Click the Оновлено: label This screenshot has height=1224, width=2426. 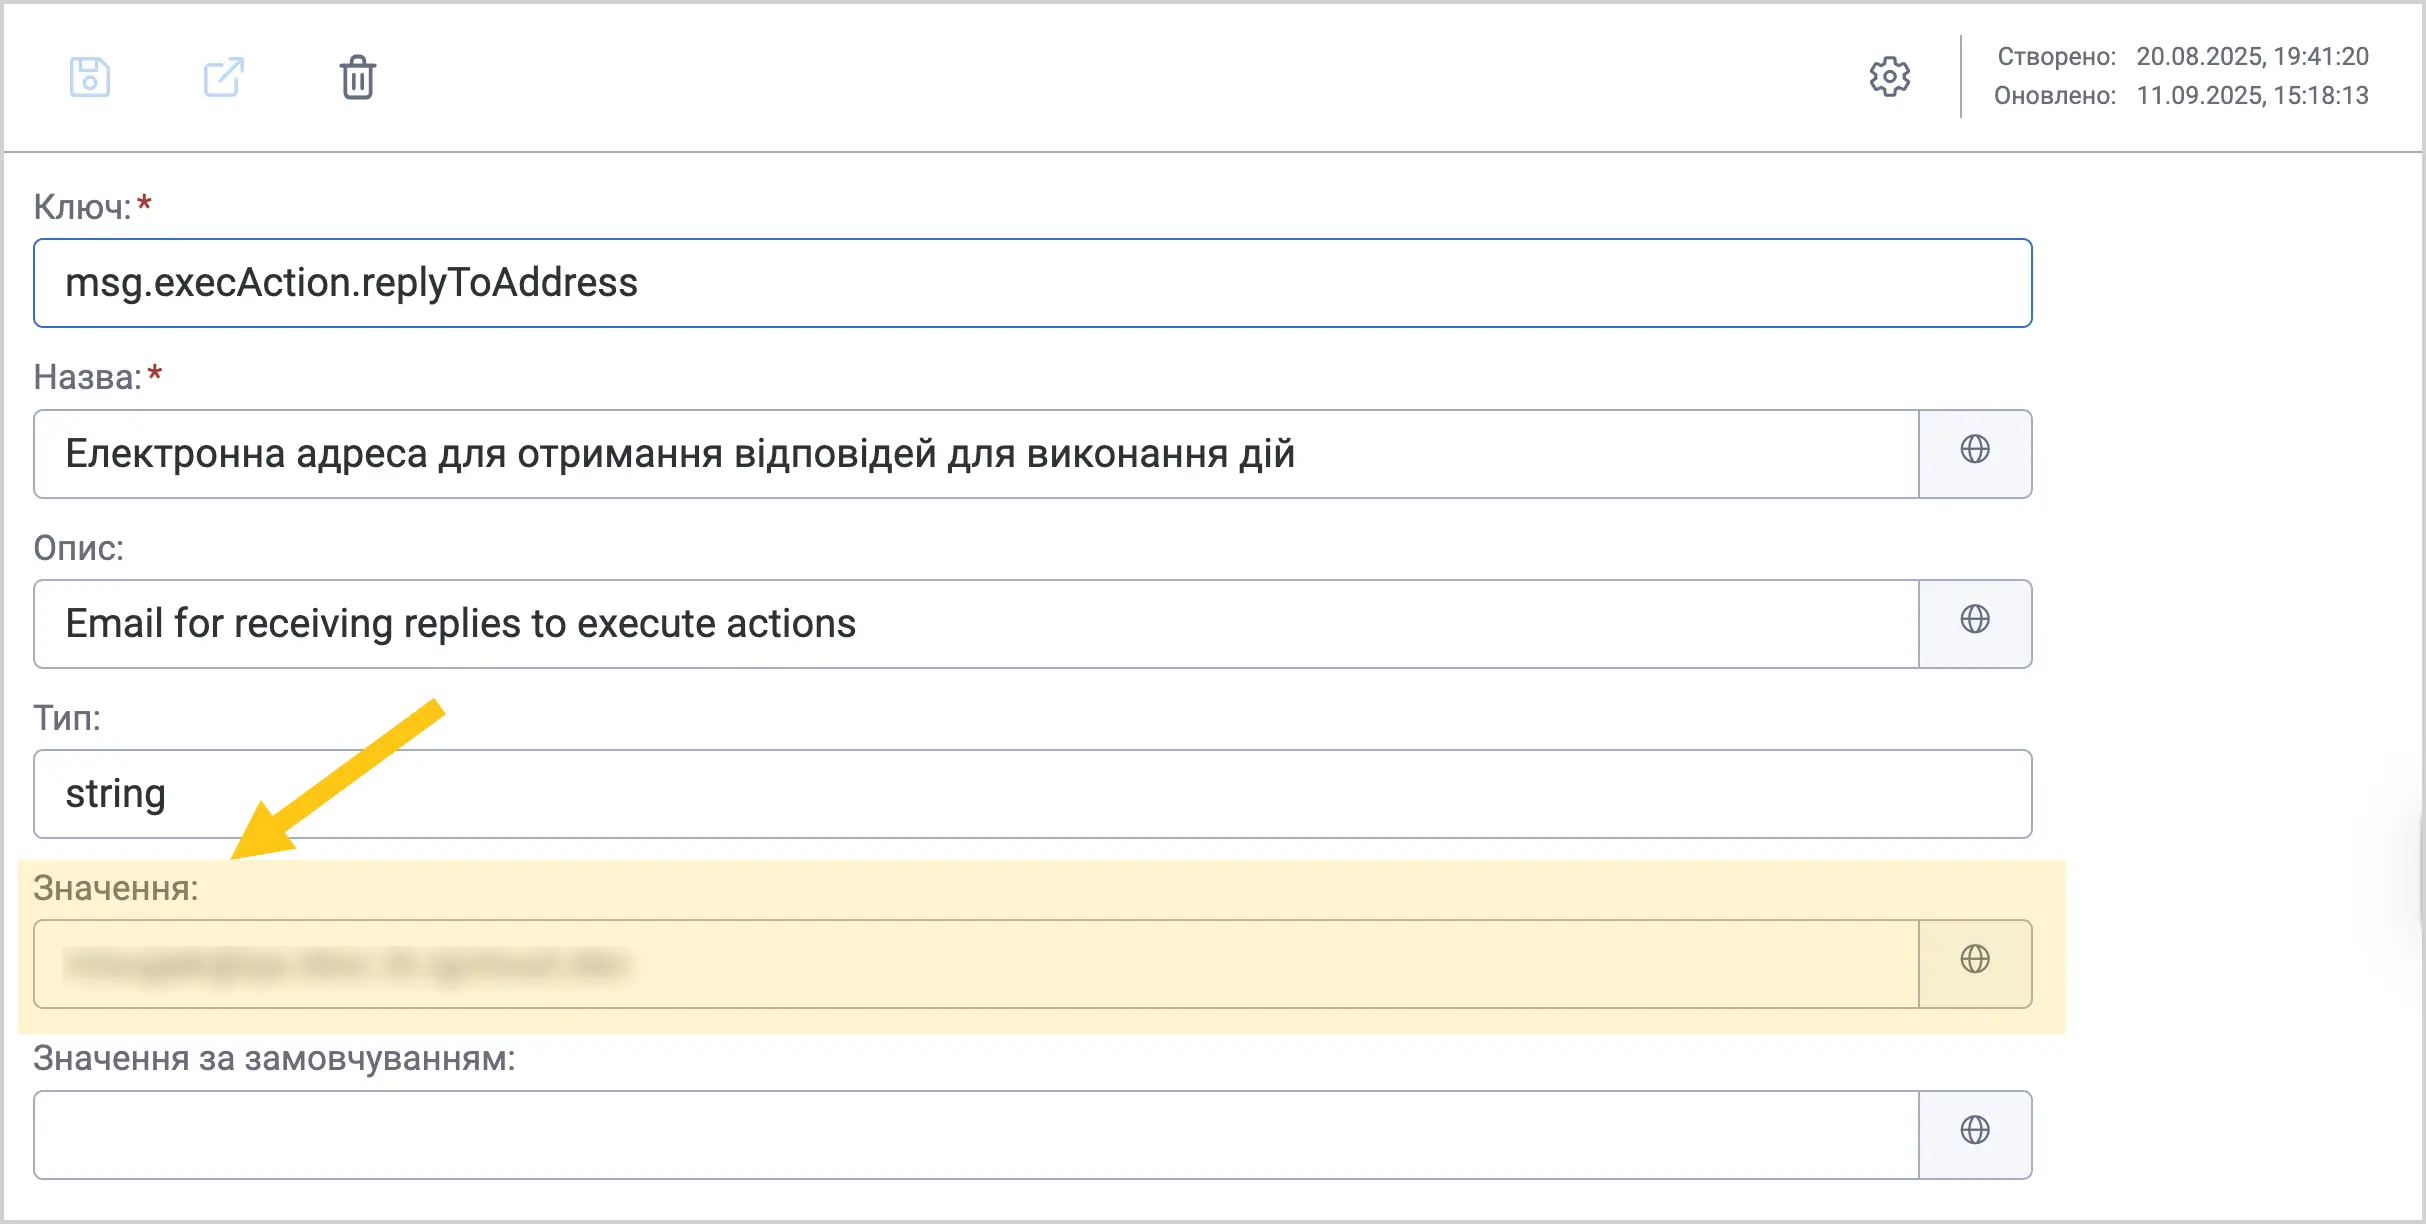tap(2055, 95)
